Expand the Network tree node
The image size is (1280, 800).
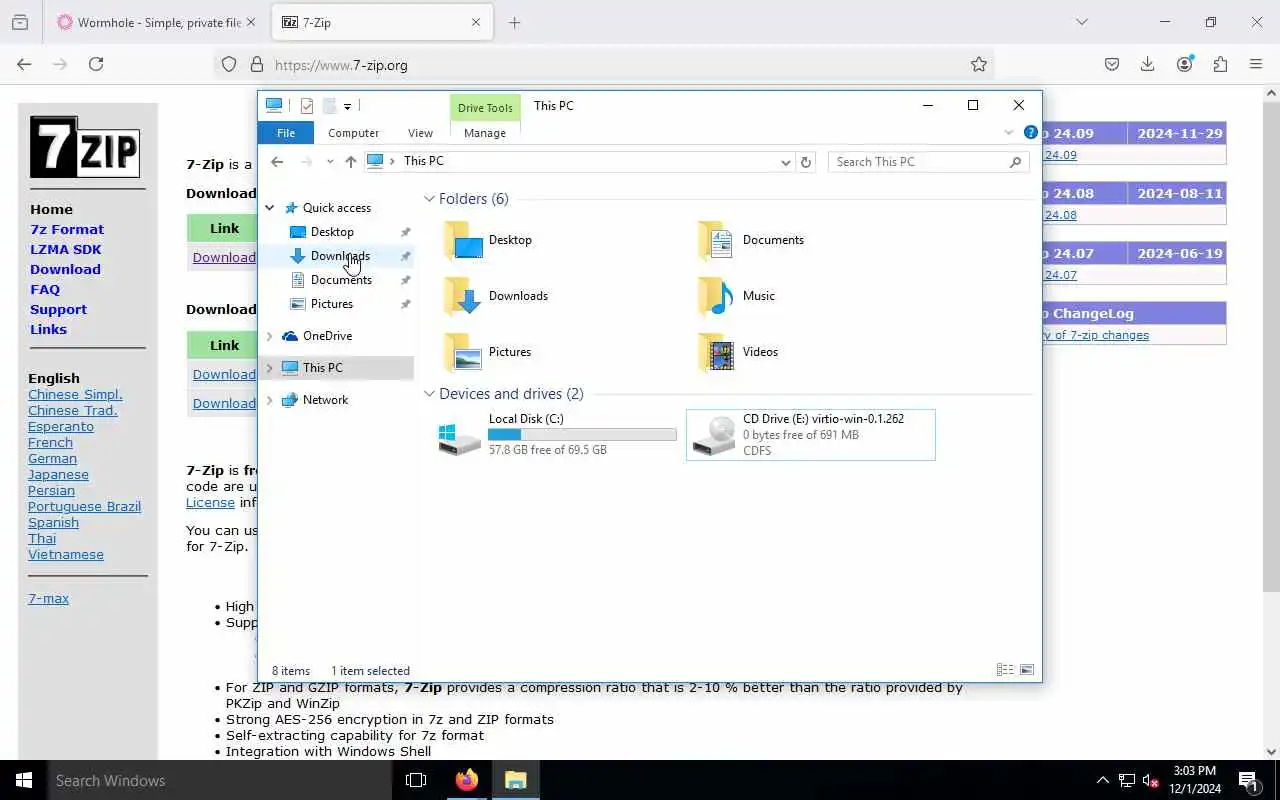[269, 400]
